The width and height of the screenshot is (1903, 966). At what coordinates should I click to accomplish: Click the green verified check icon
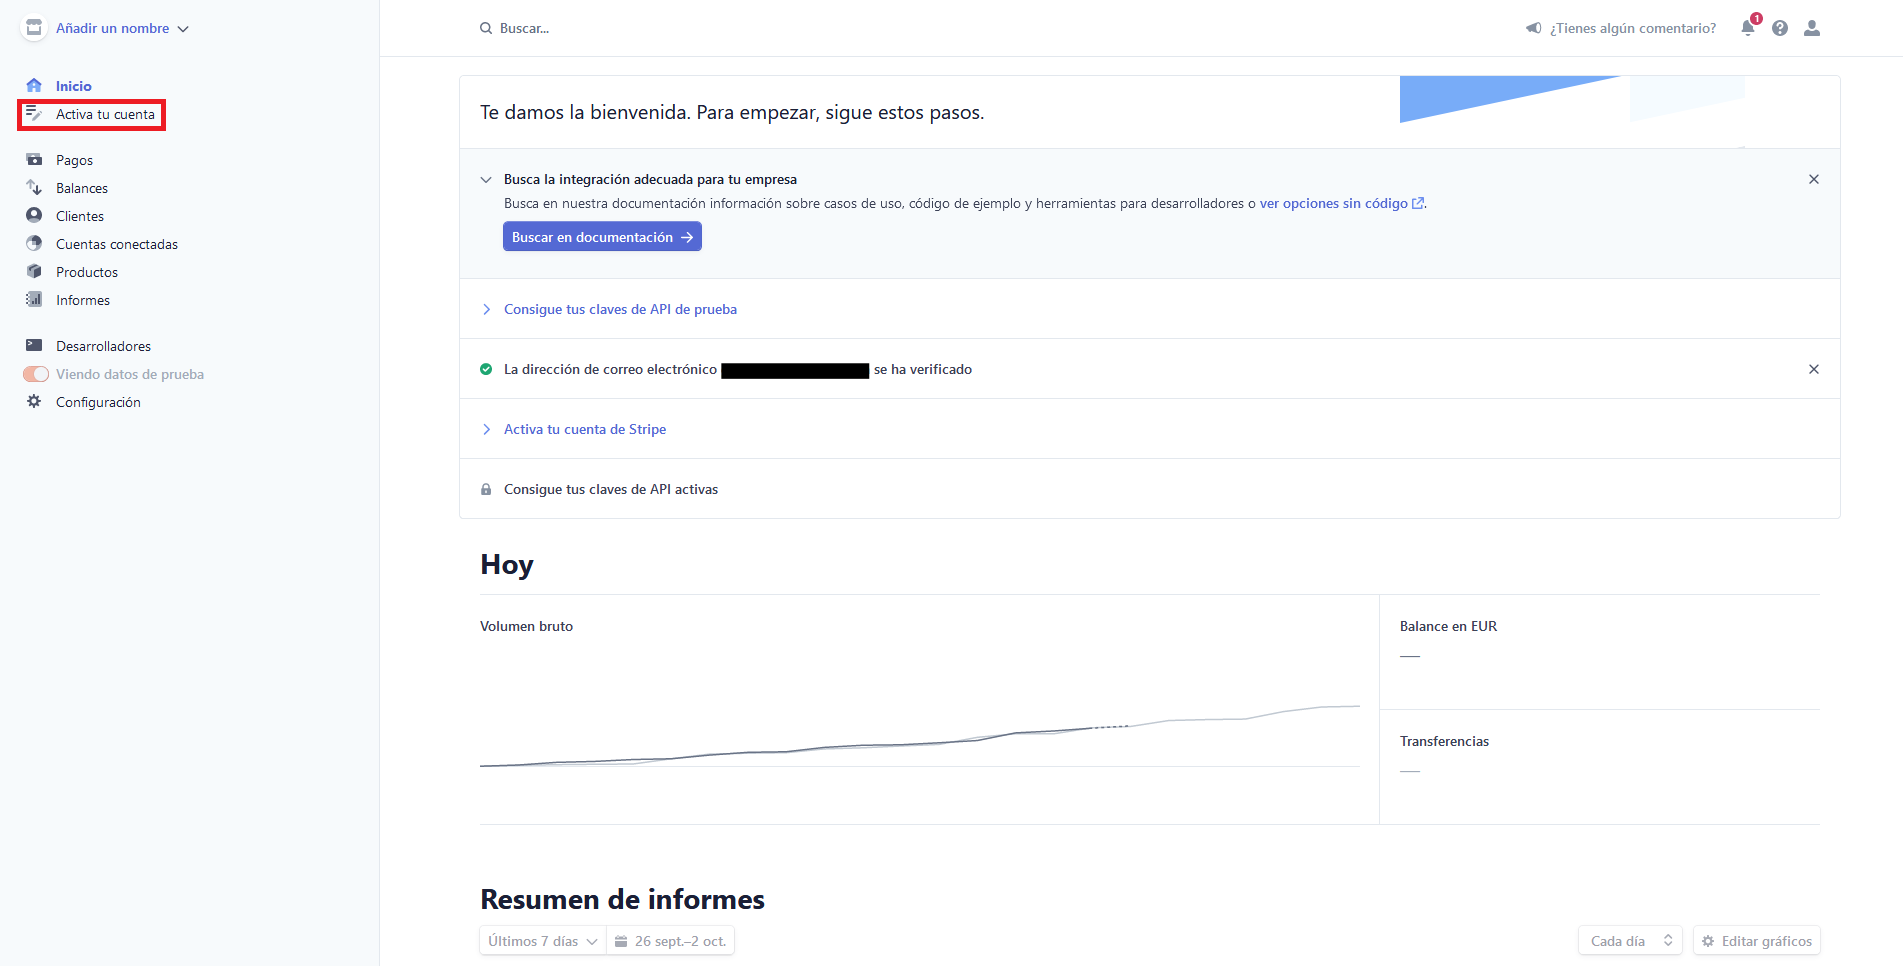[486, 369]
